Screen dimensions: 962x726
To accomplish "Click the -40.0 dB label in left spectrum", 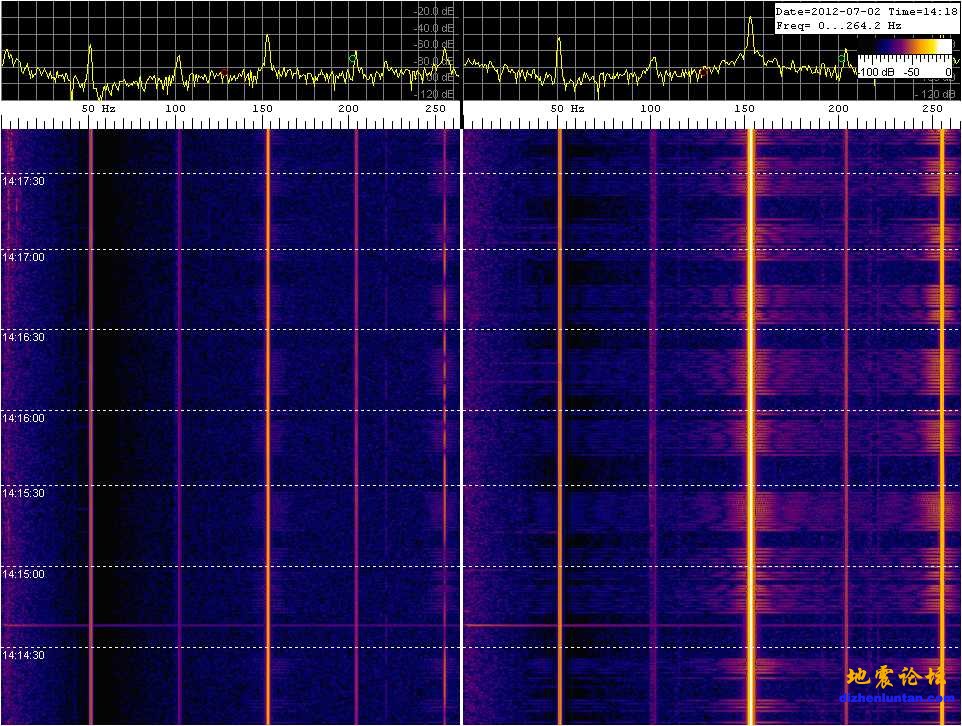I will (435, 28).
